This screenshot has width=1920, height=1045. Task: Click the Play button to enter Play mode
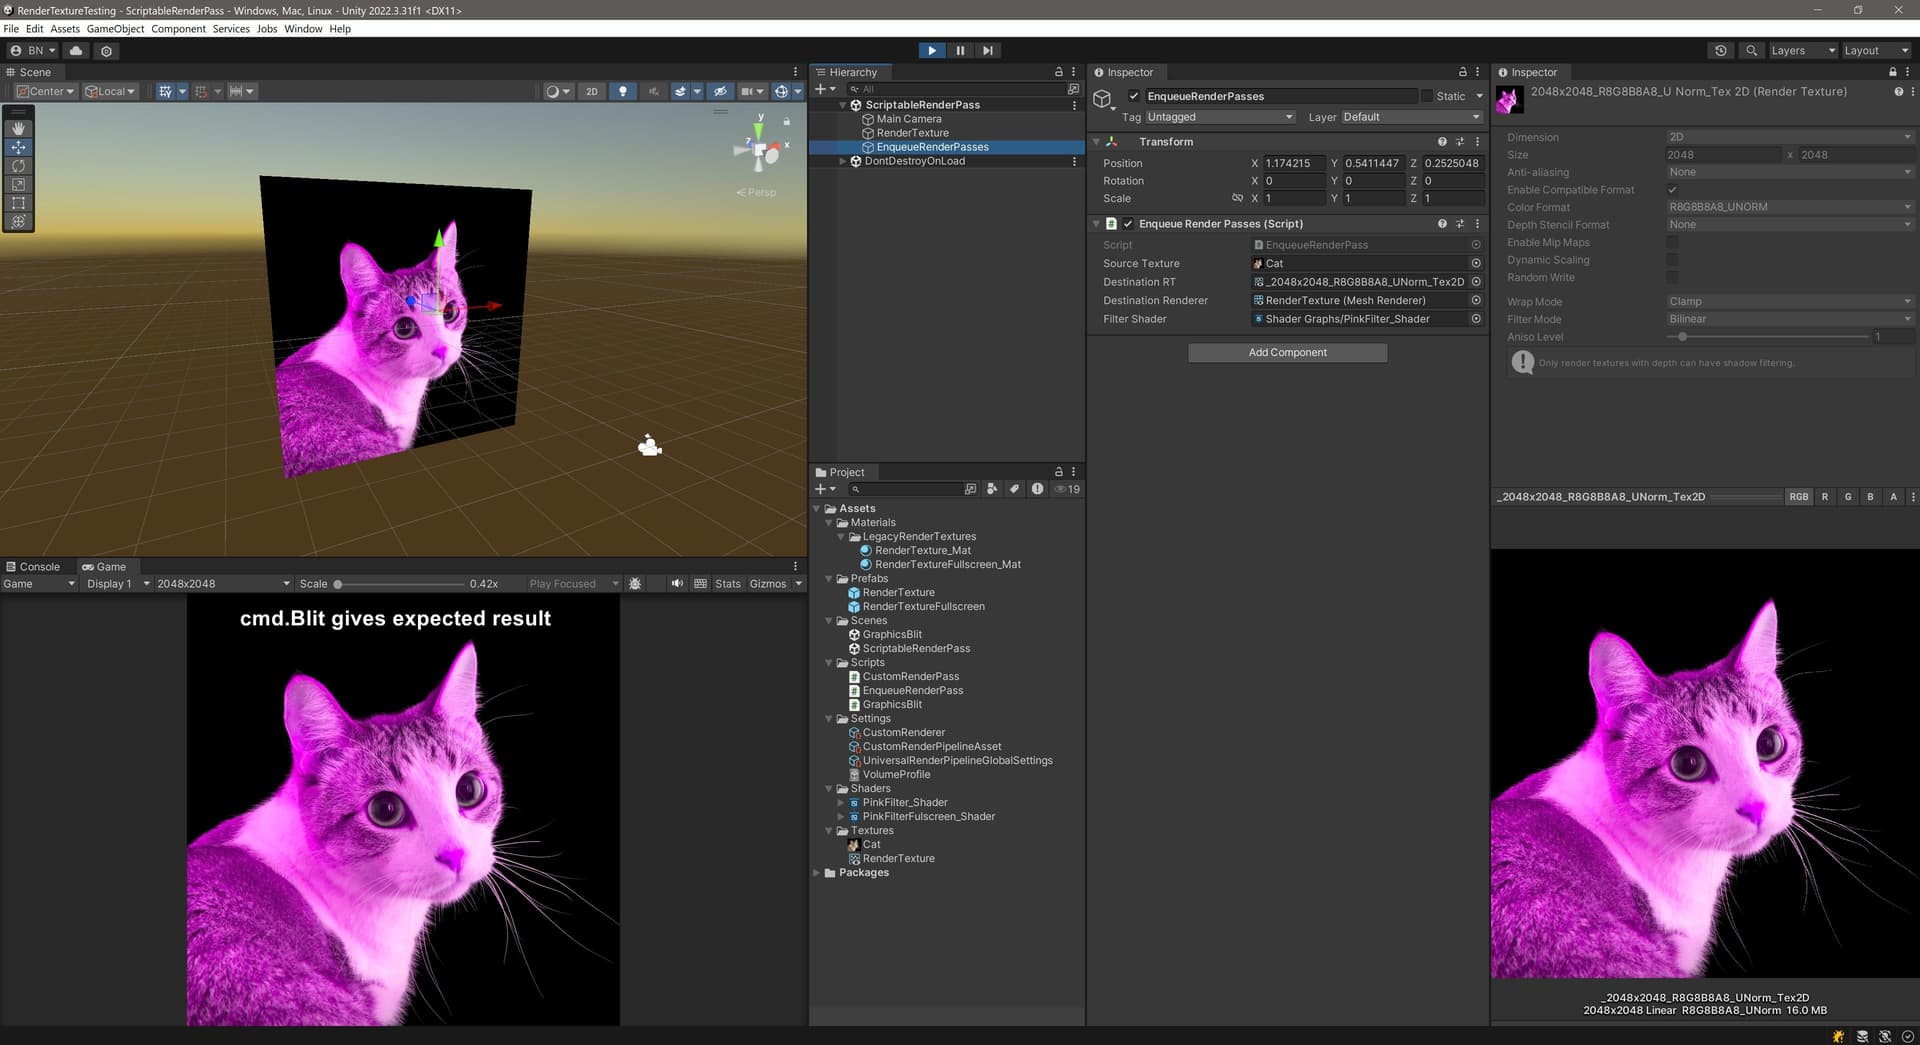(931, 50)
